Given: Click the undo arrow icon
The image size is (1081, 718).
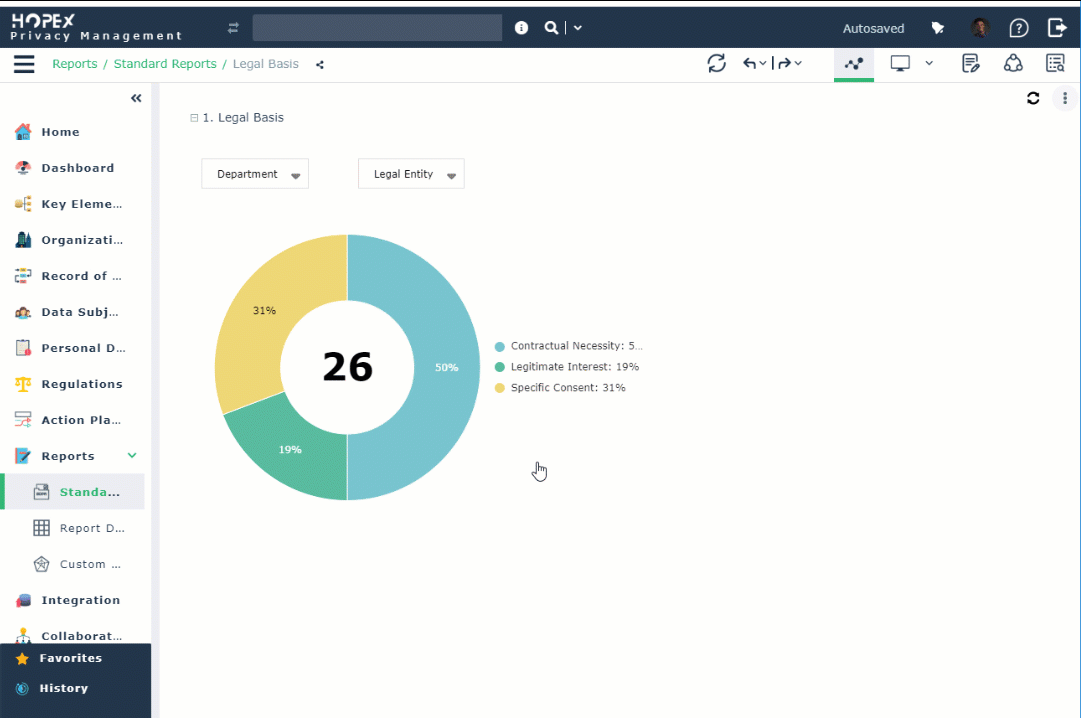Looking at the screenshot, I should (x=749, y=63).
